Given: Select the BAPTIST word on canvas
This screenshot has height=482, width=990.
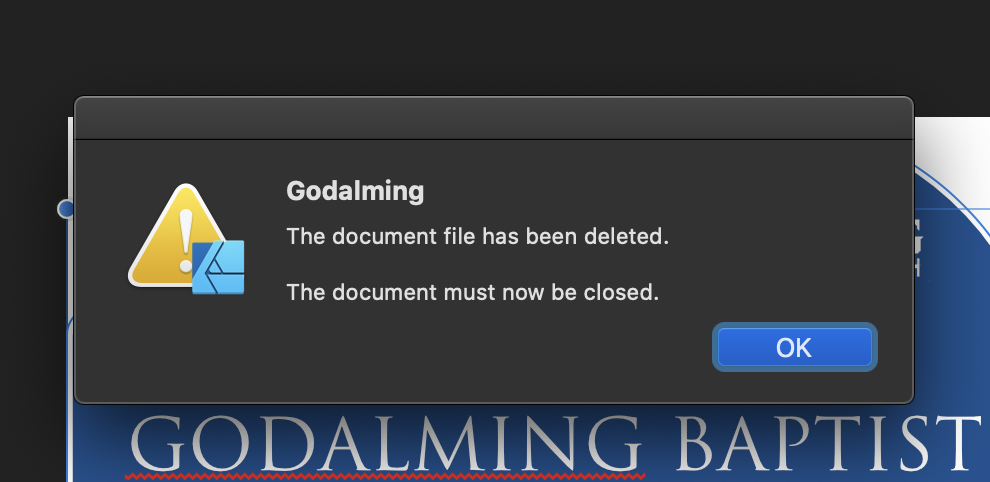Looking at the screenshot, I should [x=827, y=443].
